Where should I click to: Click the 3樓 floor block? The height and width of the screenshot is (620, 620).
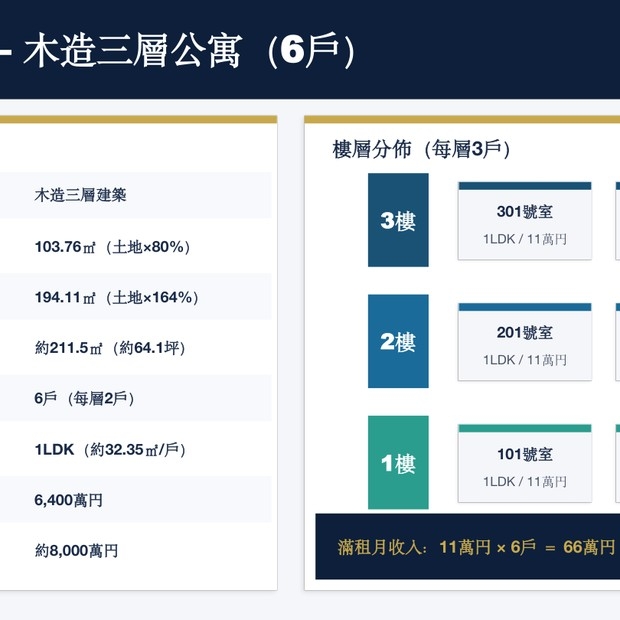398,220
